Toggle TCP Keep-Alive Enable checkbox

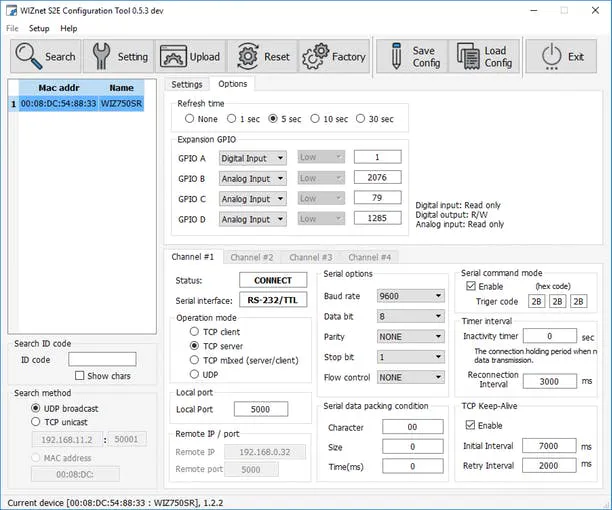(470, 425)
